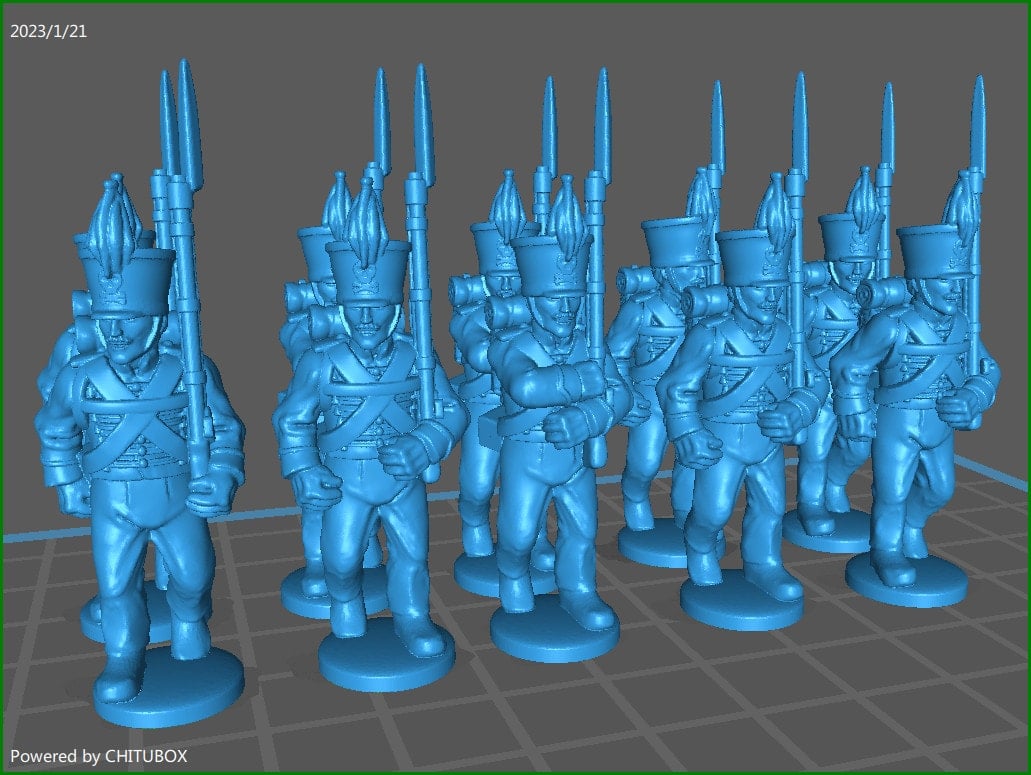Viewport: 1031px width, 775px height.
Task: Click the Powered by CHITUBOX text
Action: [x=99, y=756]
